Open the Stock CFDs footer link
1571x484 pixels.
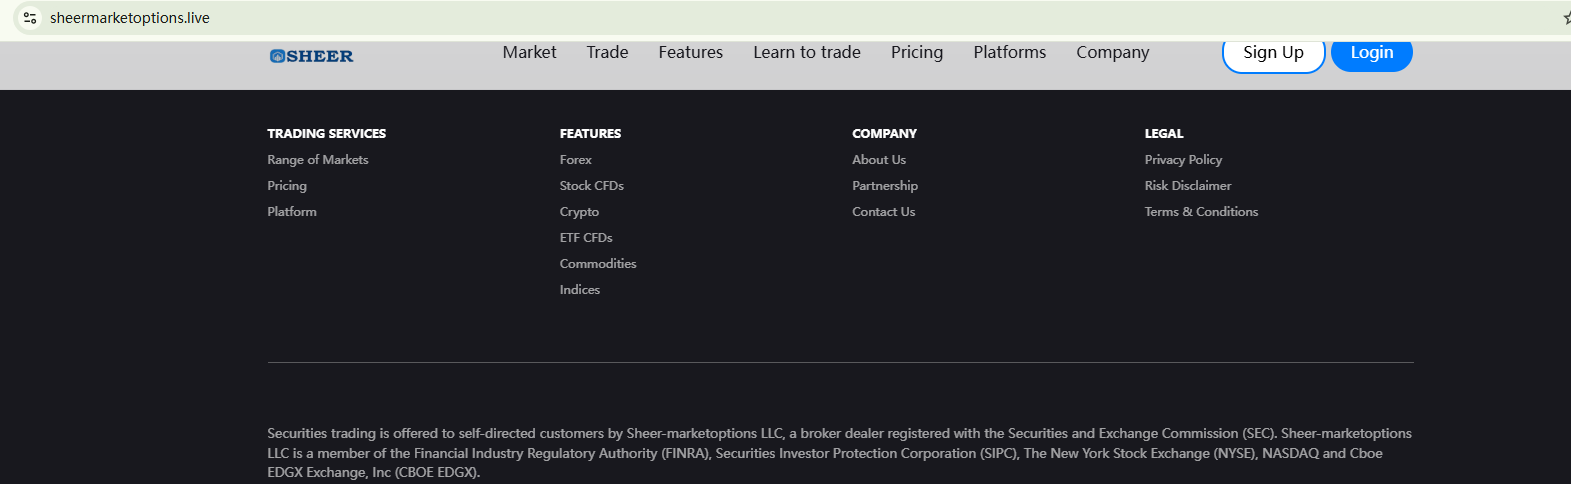(x=591, y=186)
